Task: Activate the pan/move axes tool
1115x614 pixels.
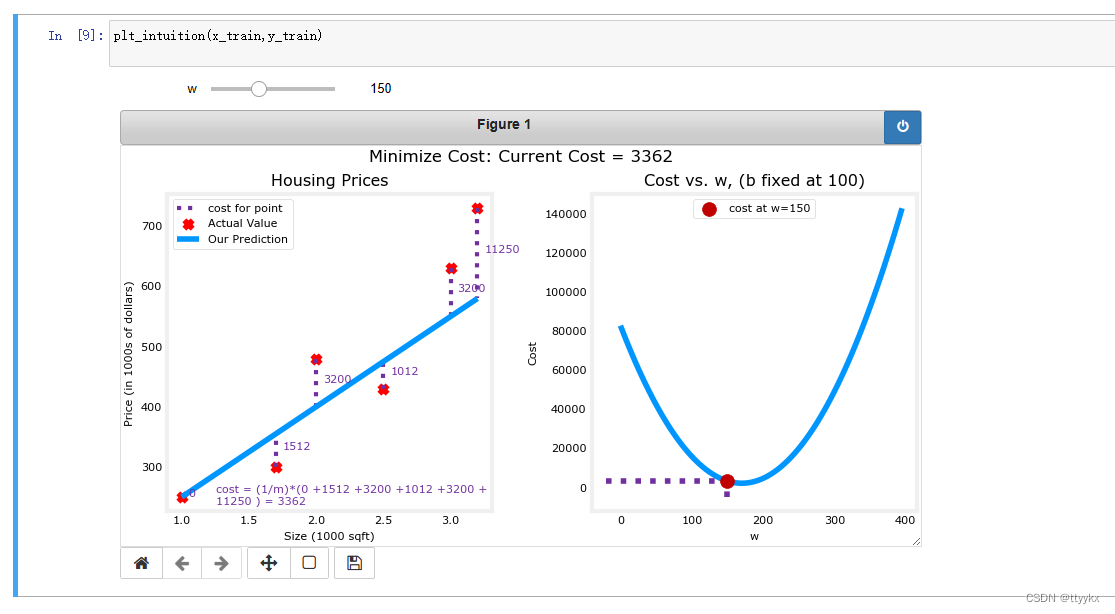Action: click(268, 563)
